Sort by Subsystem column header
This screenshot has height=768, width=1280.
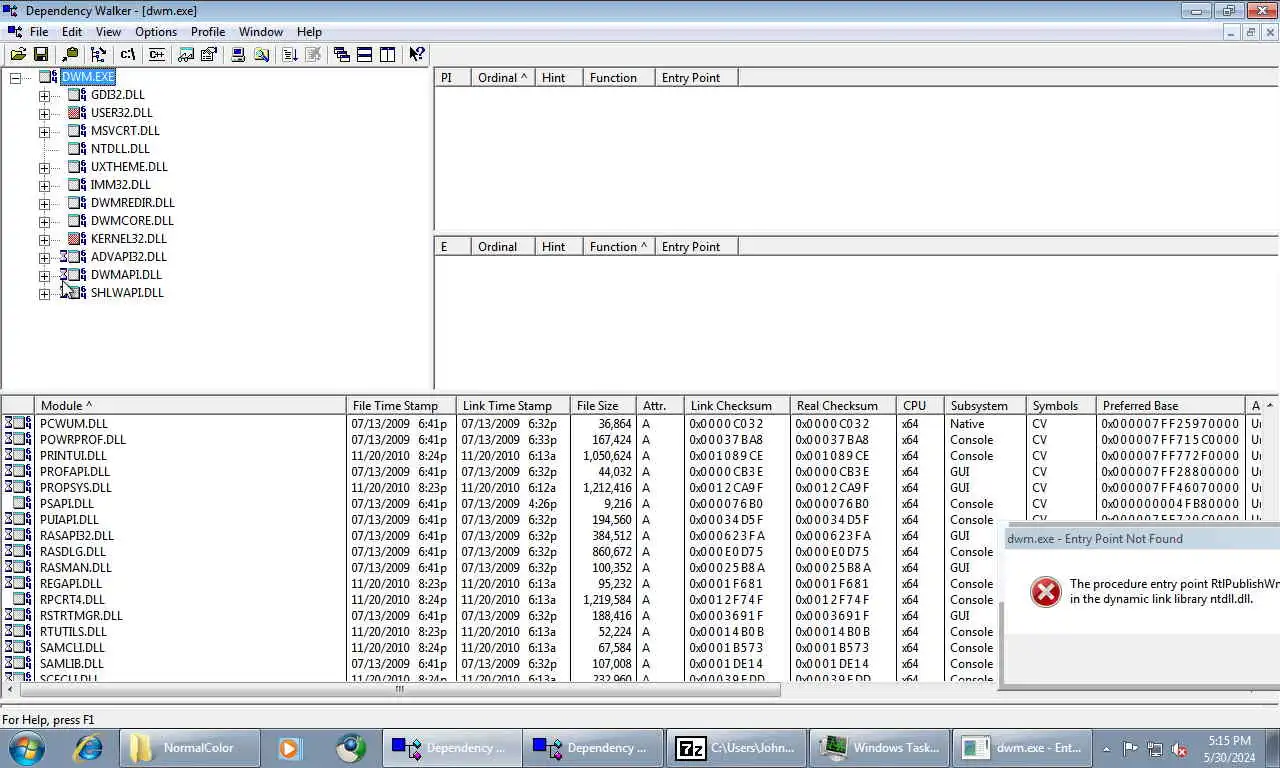[x=985, y=405]
